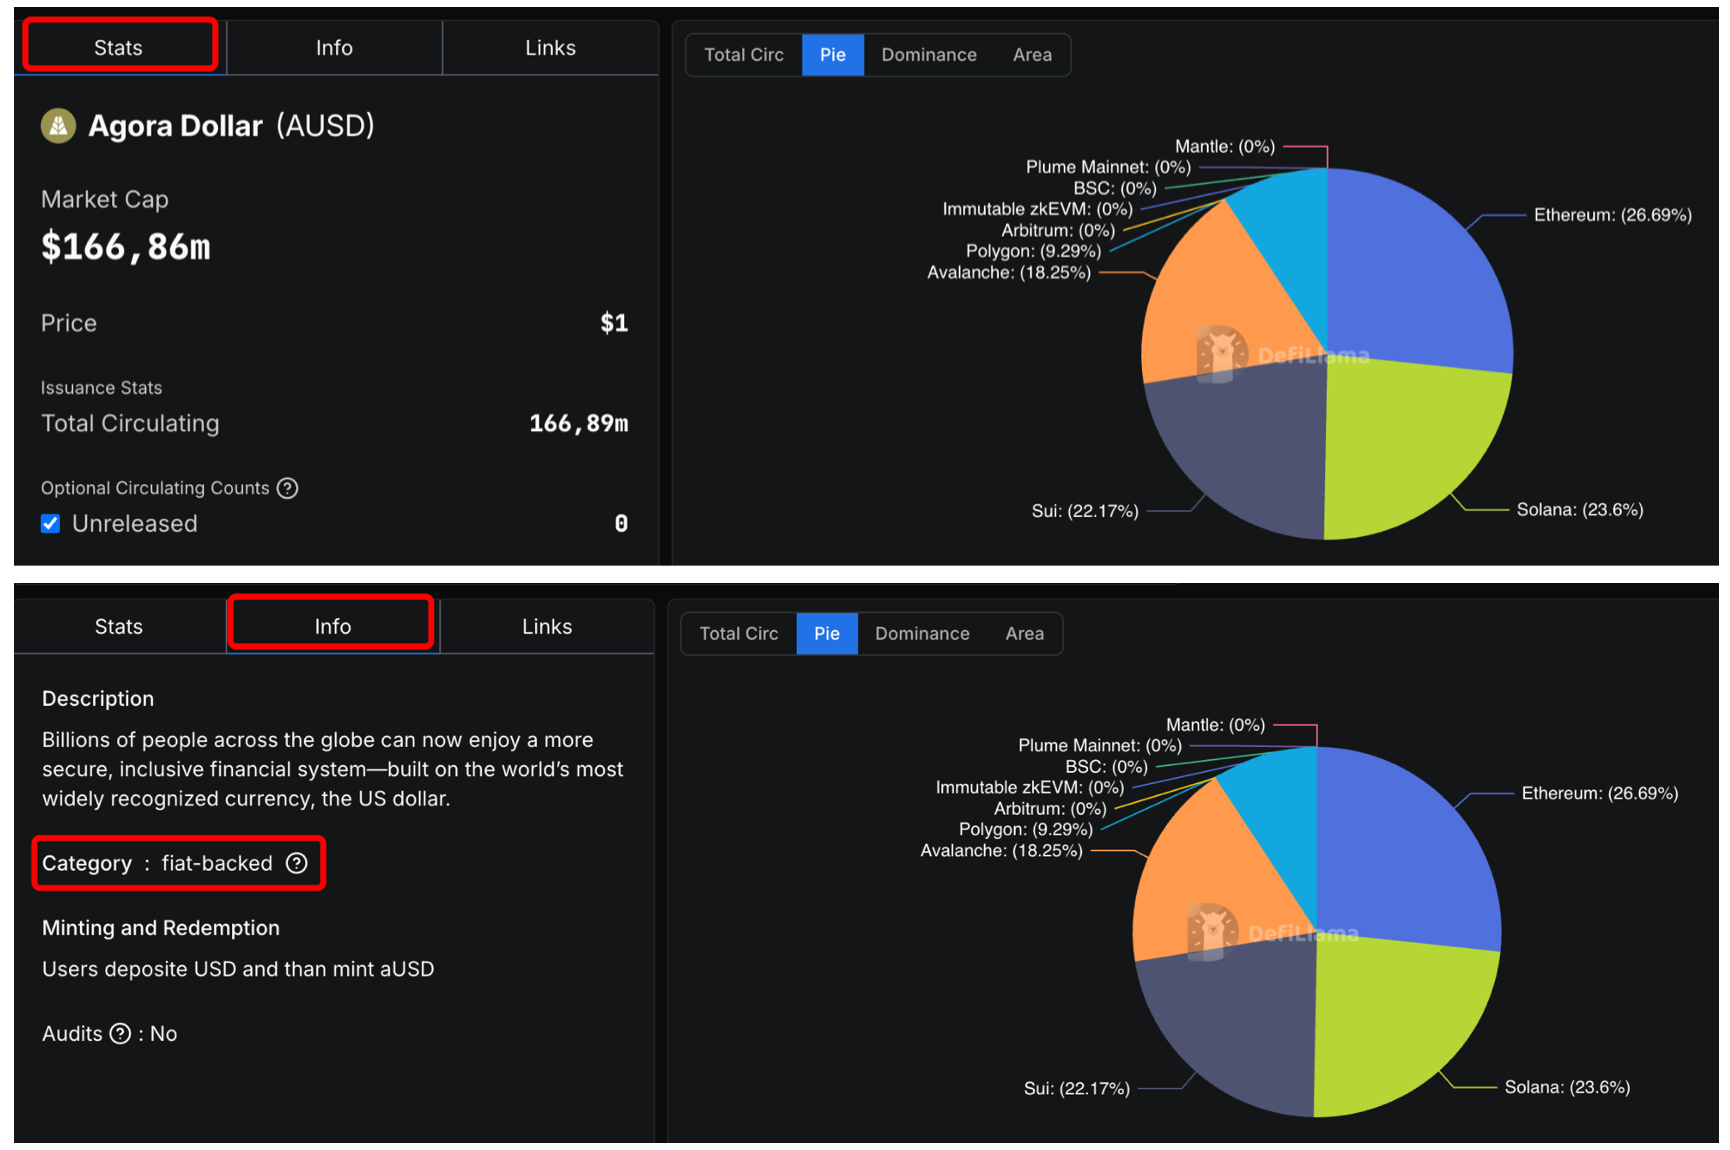Image resolution: width=1730 pixels, height=1150 pixels.
Task: Select Dominance view in chart beside Description panel
Action: [921, 634]
